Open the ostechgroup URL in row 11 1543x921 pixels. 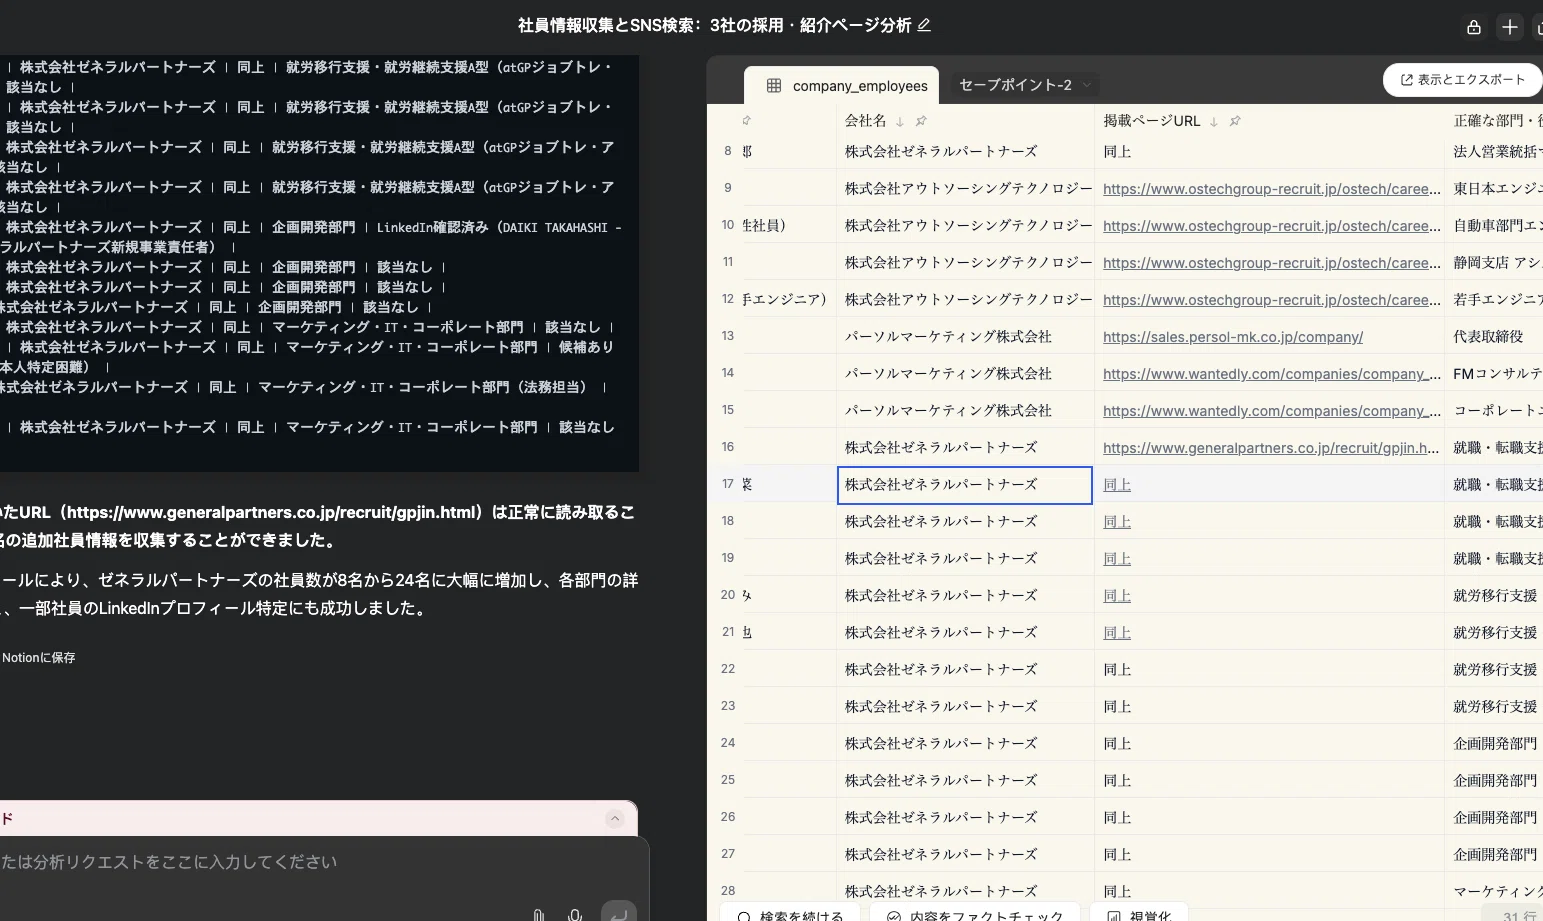1272,263
